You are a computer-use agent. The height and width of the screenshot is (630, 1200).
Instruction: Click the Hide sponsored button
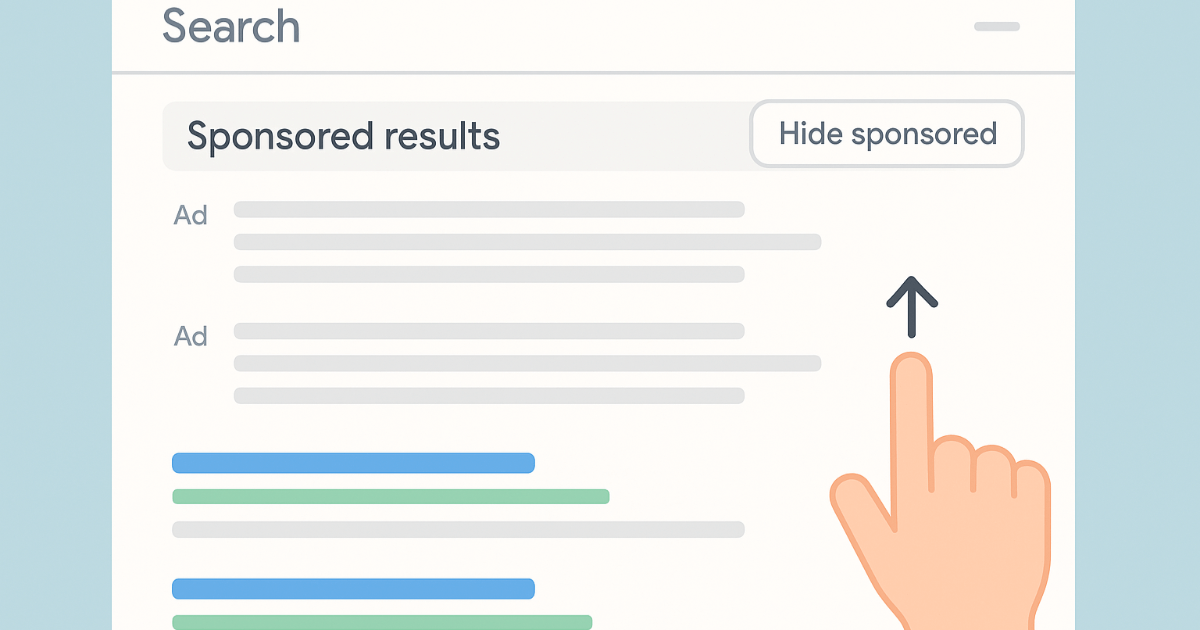tap(886, 134)
